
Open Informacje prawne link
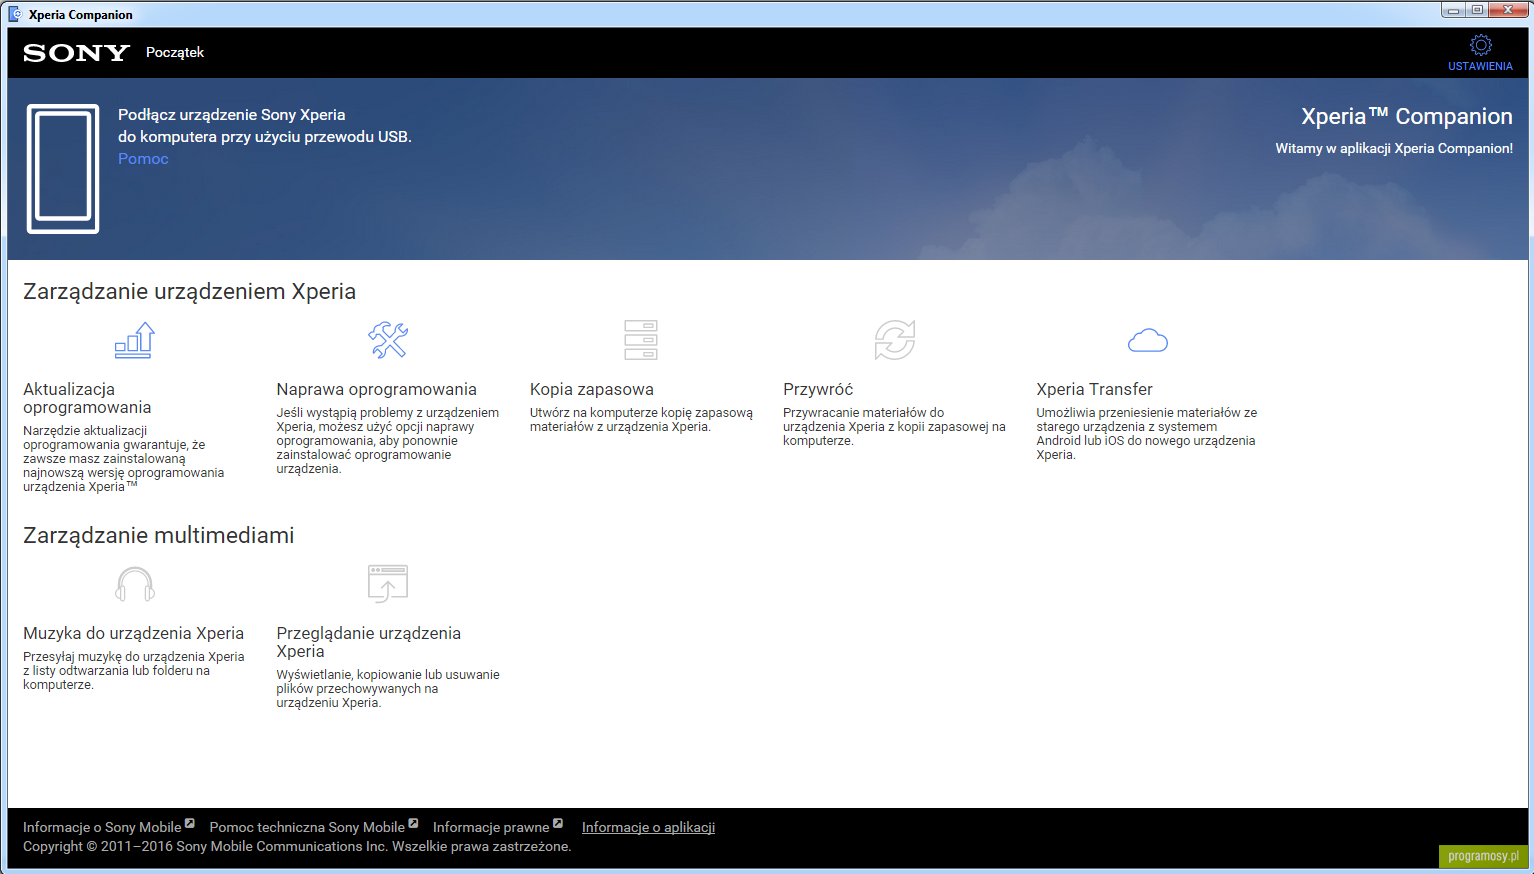click(491, 827)
